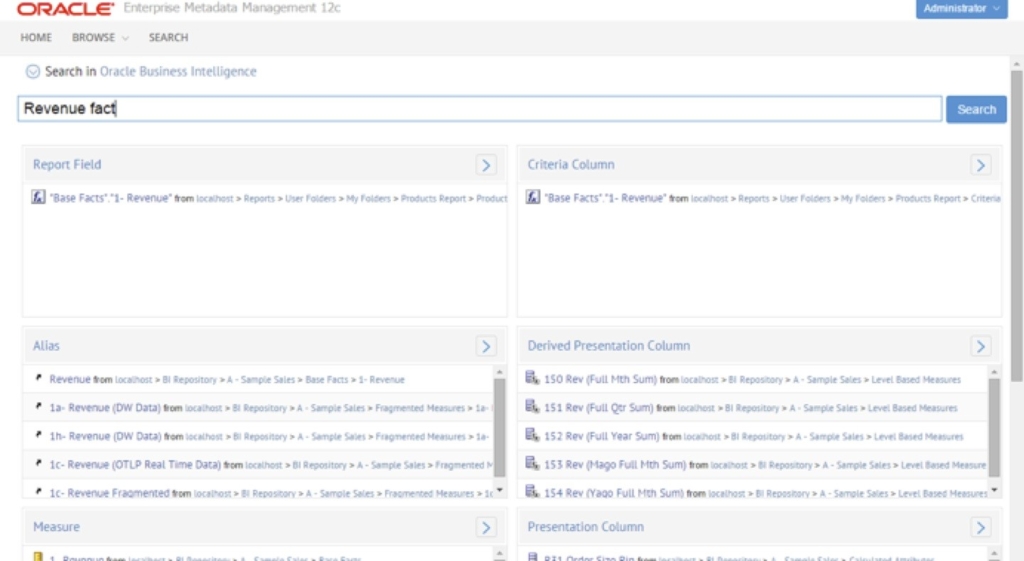Click Alias panel scrollbar thumb

pyautogui.click(x=500, y=428)
